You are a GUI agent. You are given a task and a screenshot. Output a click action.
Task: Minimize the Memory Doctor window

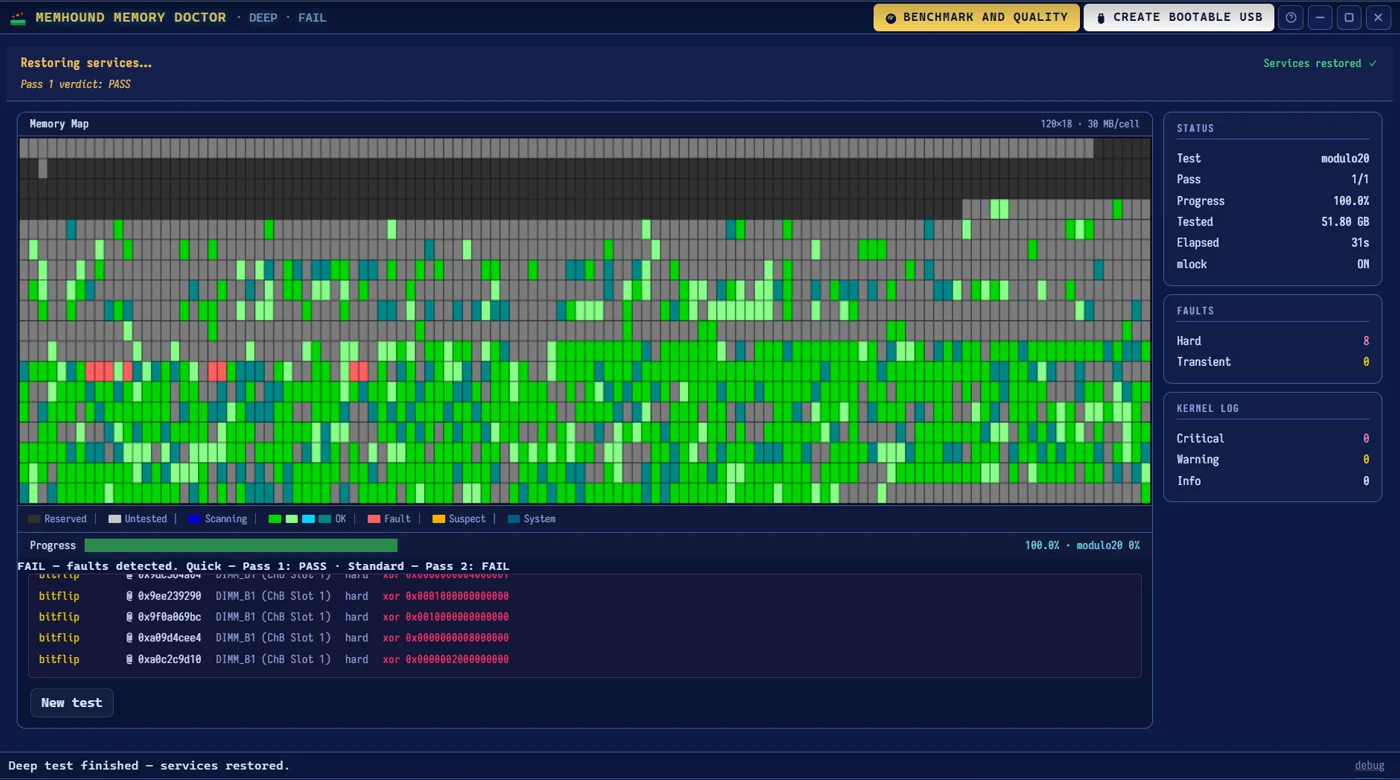coord(1320,18)
